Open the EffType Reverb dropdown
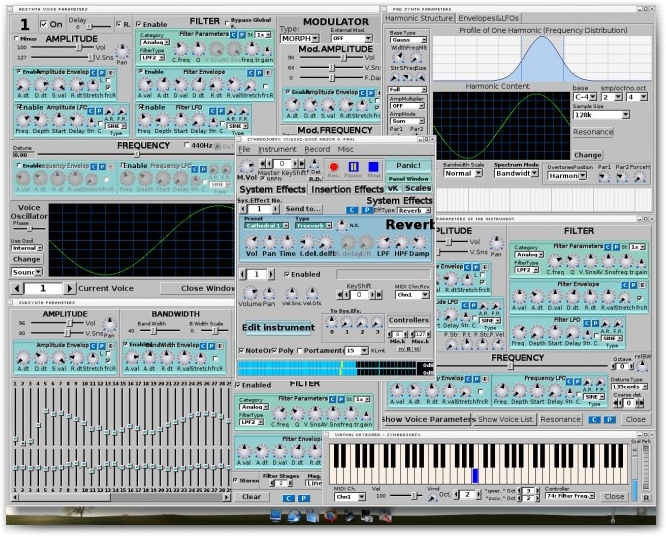666x536 pixels. (x=414, y=210)
